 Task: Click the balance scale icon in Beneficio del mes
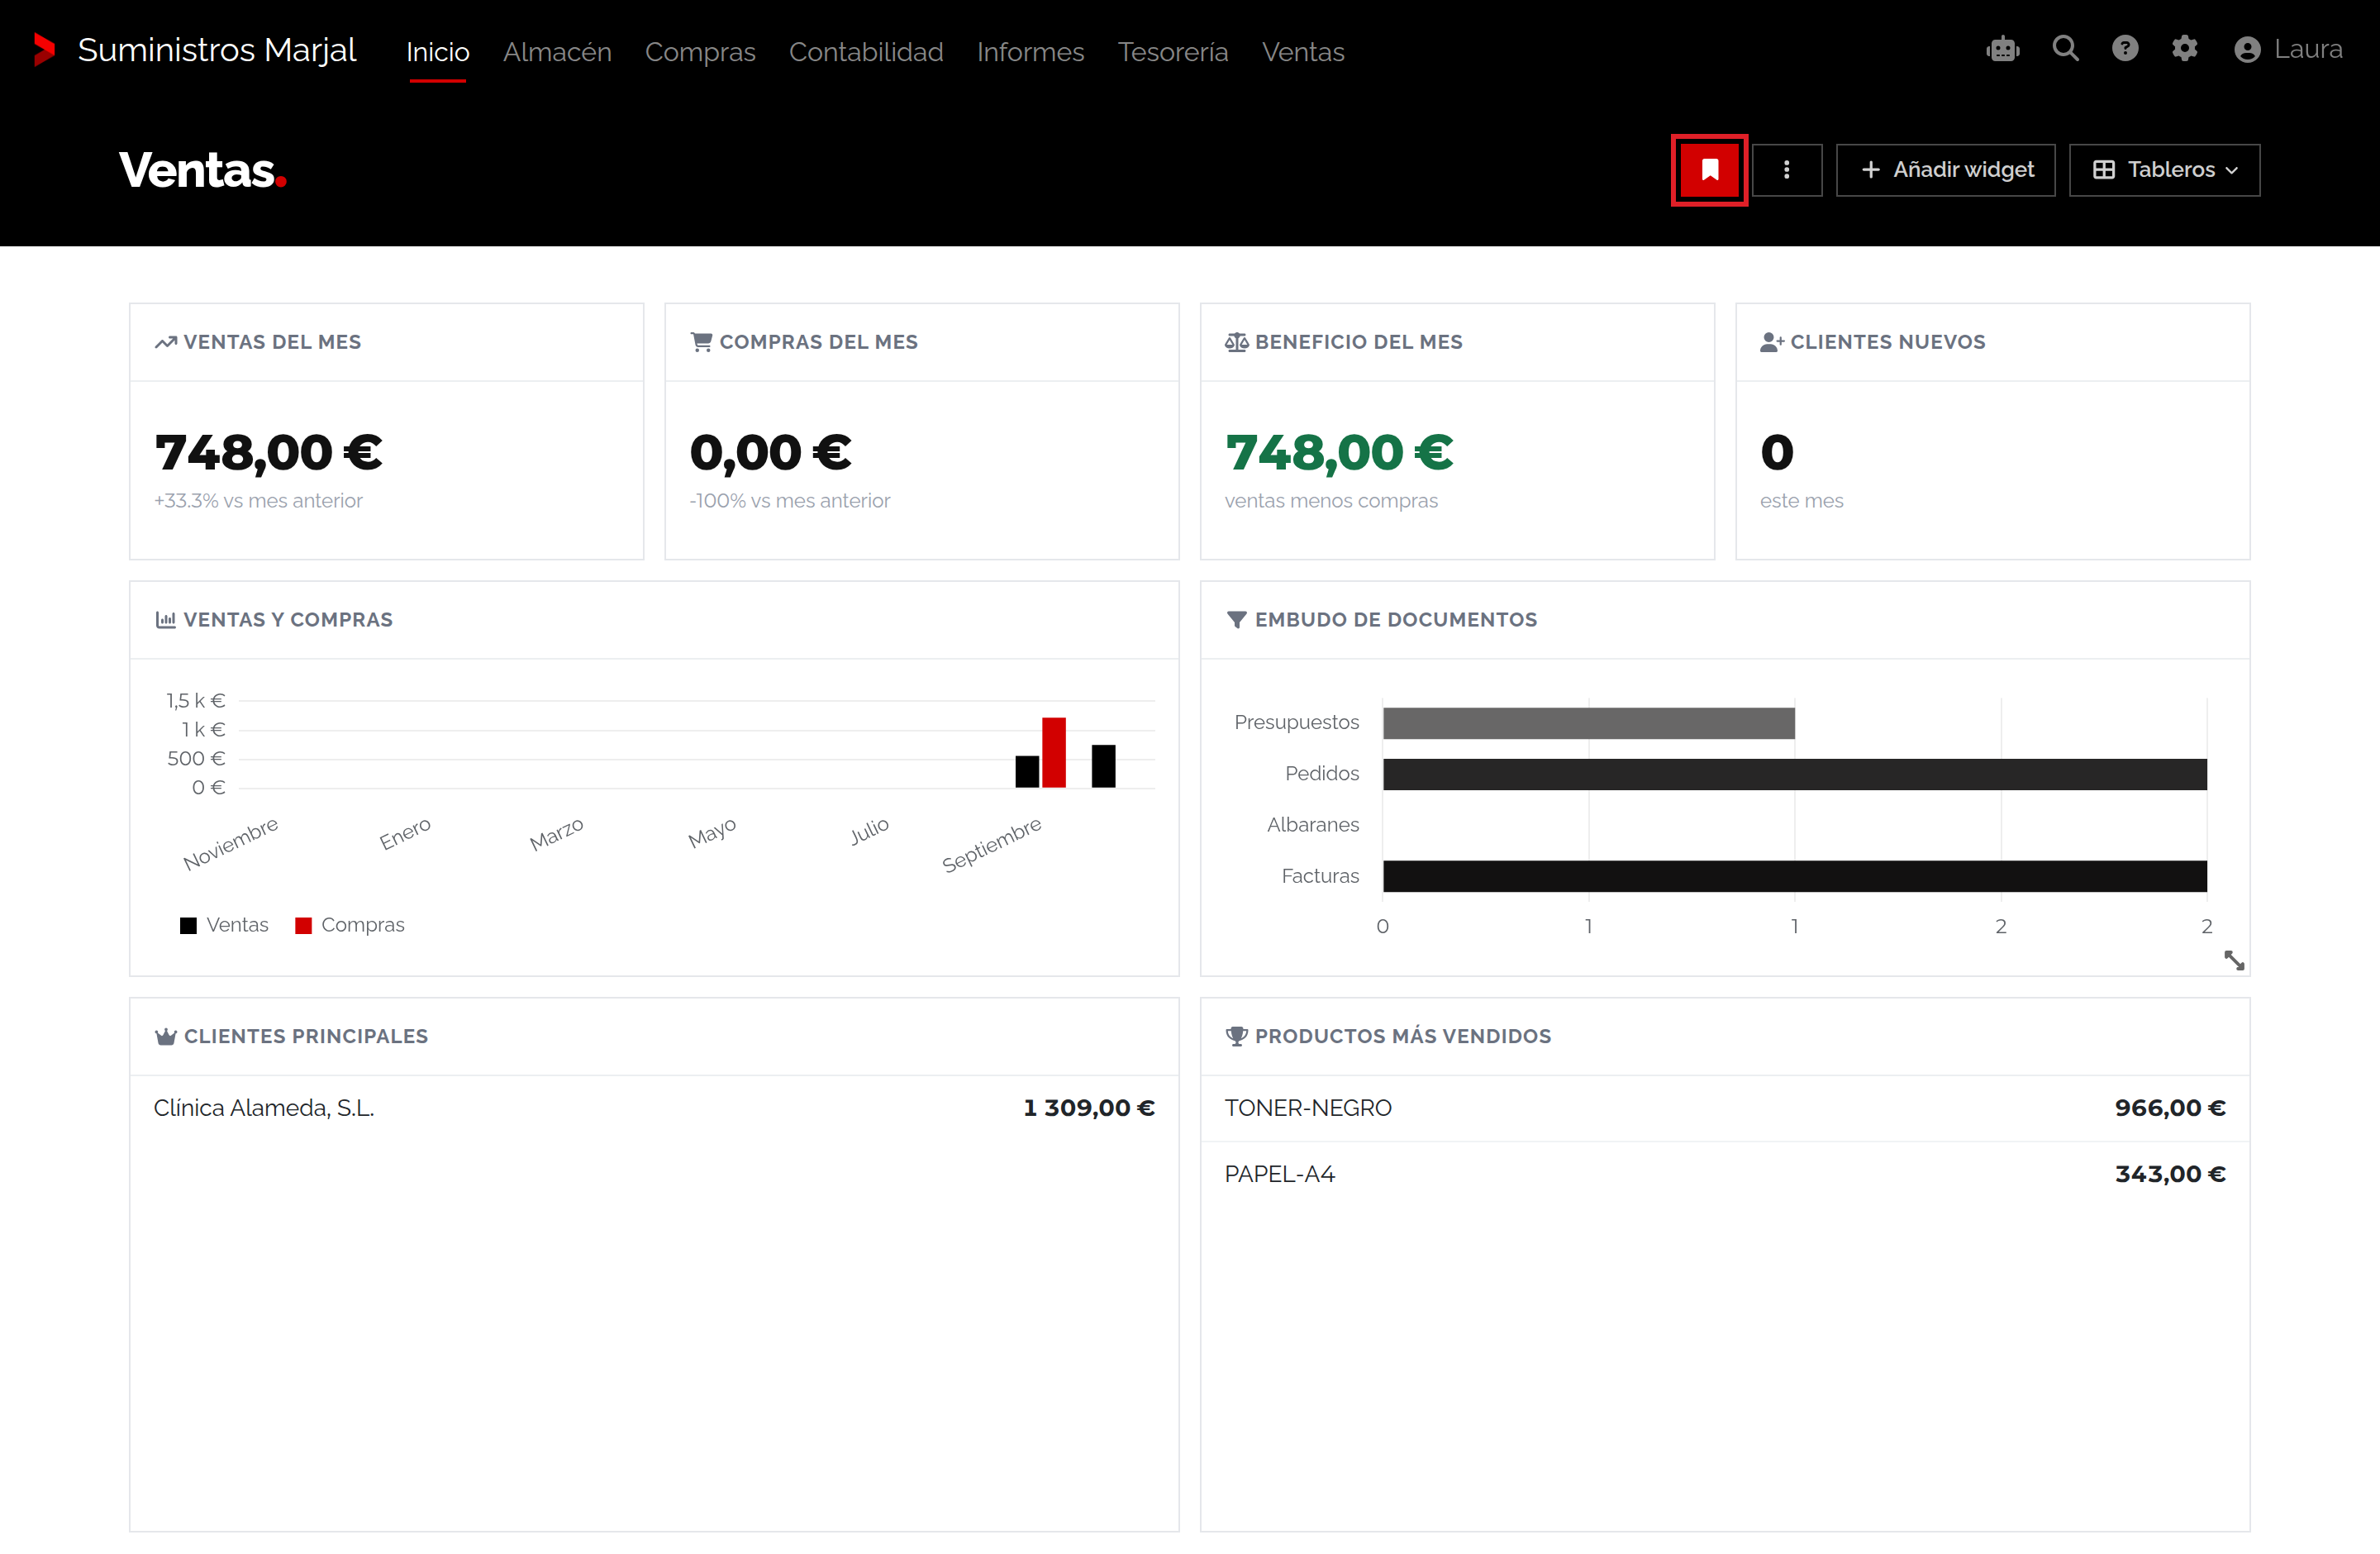pyautogui.click(x=1237, y=342)
